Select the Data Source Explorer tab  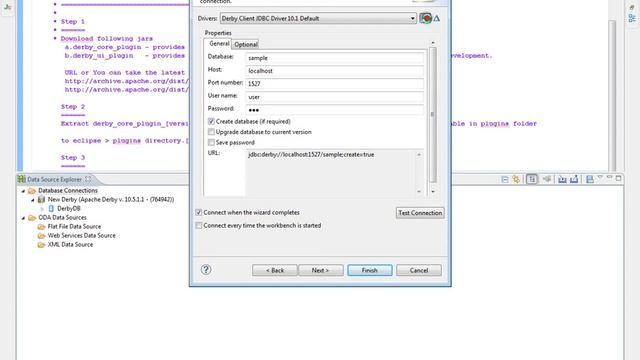pyautogui.click(x=54, y=179)
